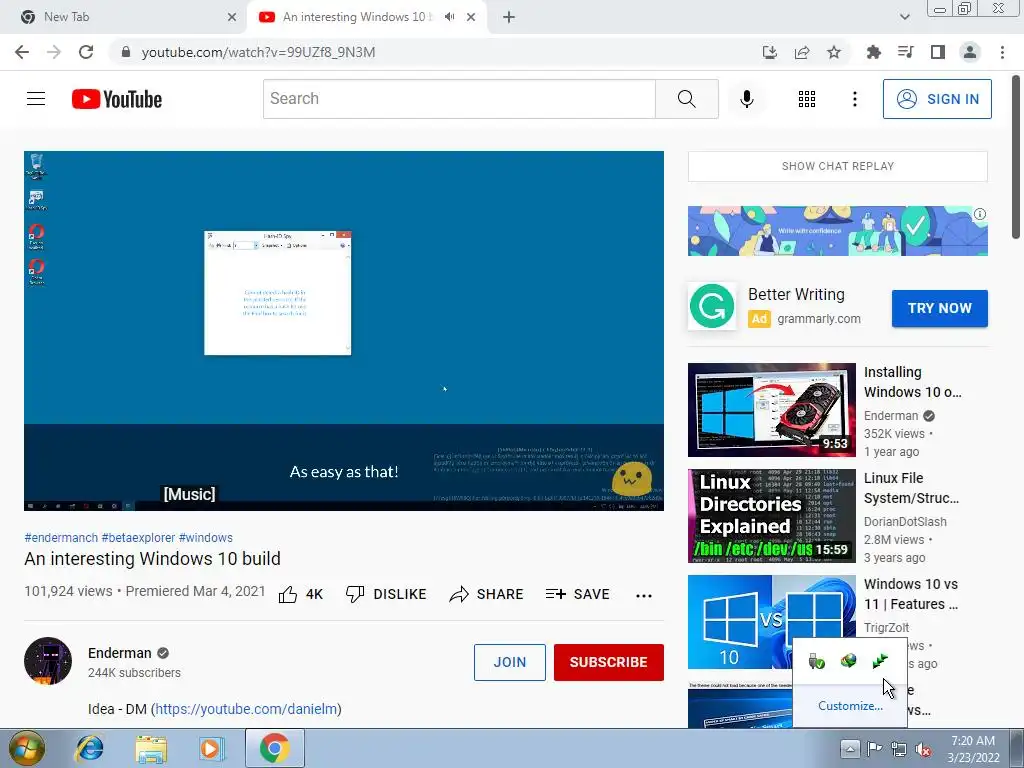Open Chrome tab search dropdown arrow
Viewport: 1024px width, 768px height.
(x=904, y=17)
